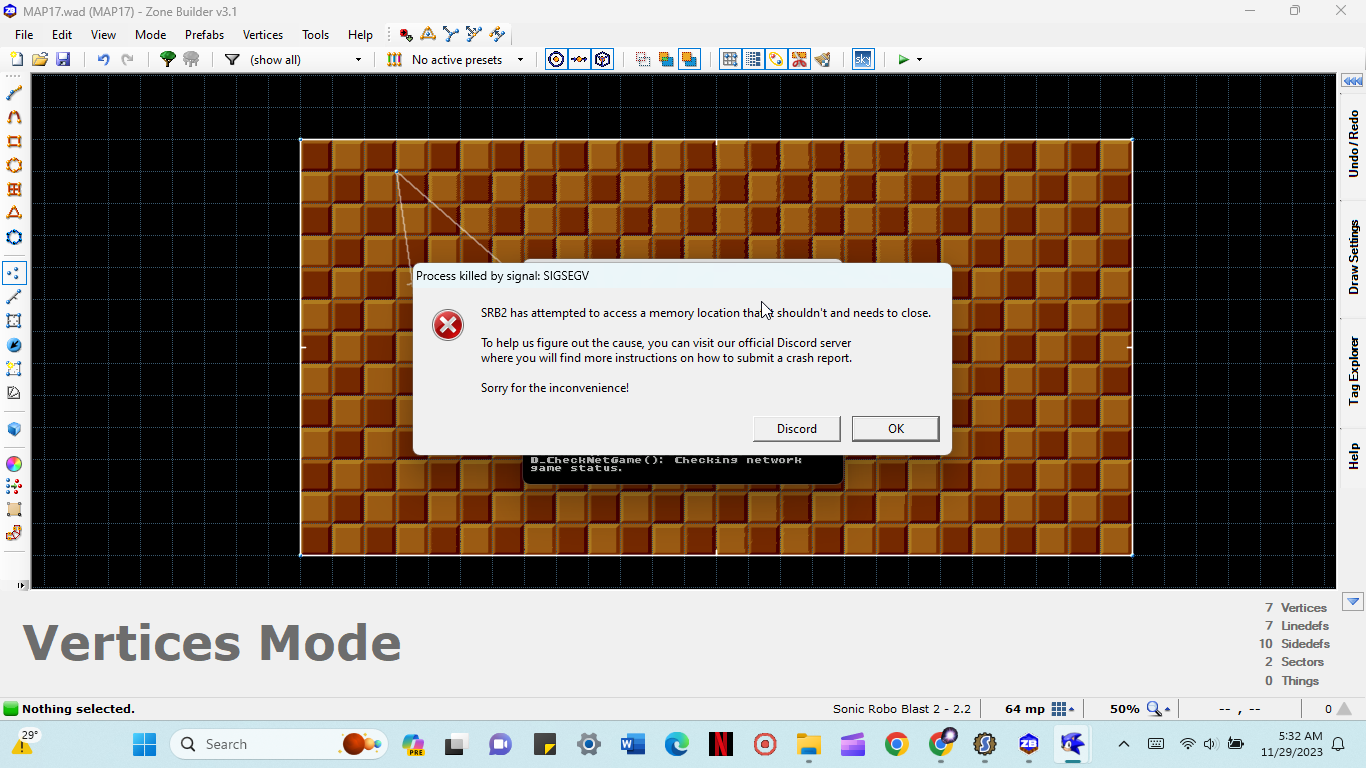Select the draw curve tool
The width and height of the screenshot is (1366, 768).
(x=14, y=117)
